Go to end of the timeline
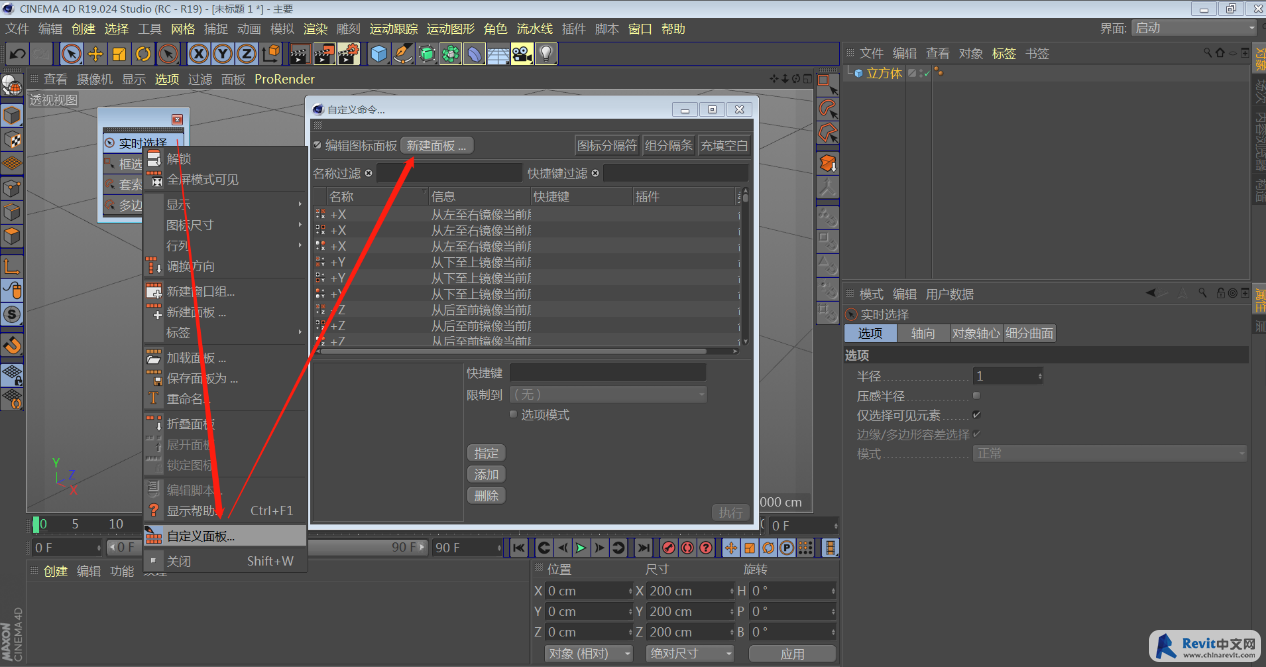 pos(643,548)
